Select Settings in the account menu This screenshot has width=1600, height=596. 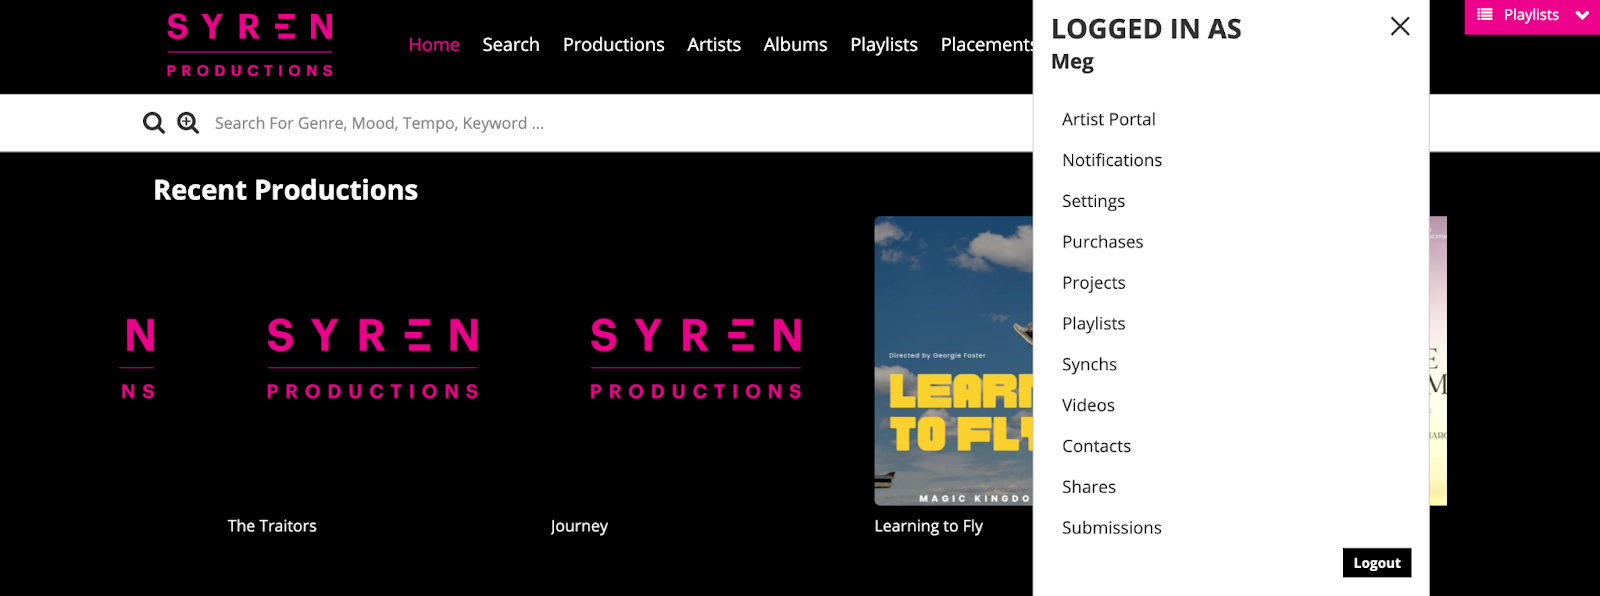1093,201
